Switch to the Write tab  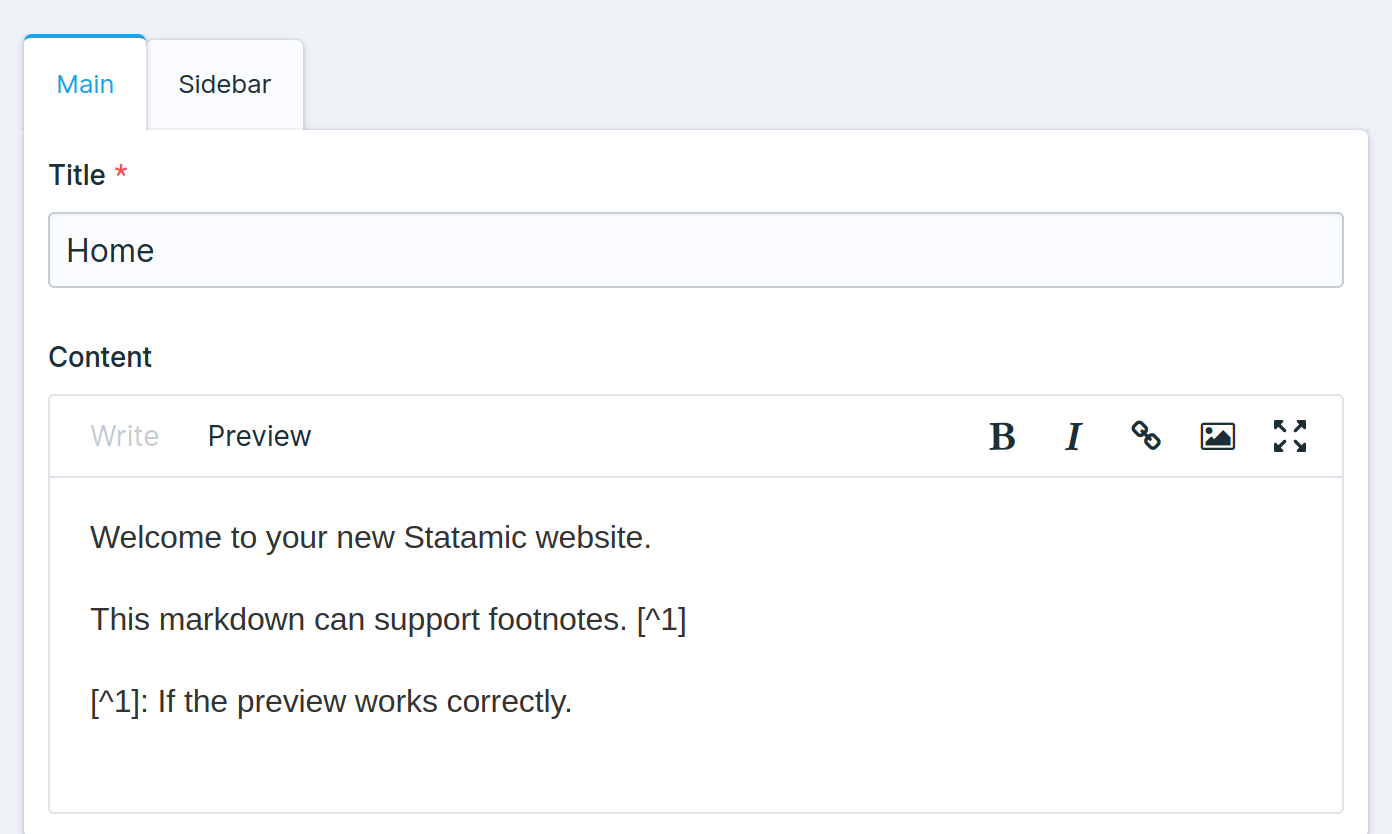coord(124,436)
